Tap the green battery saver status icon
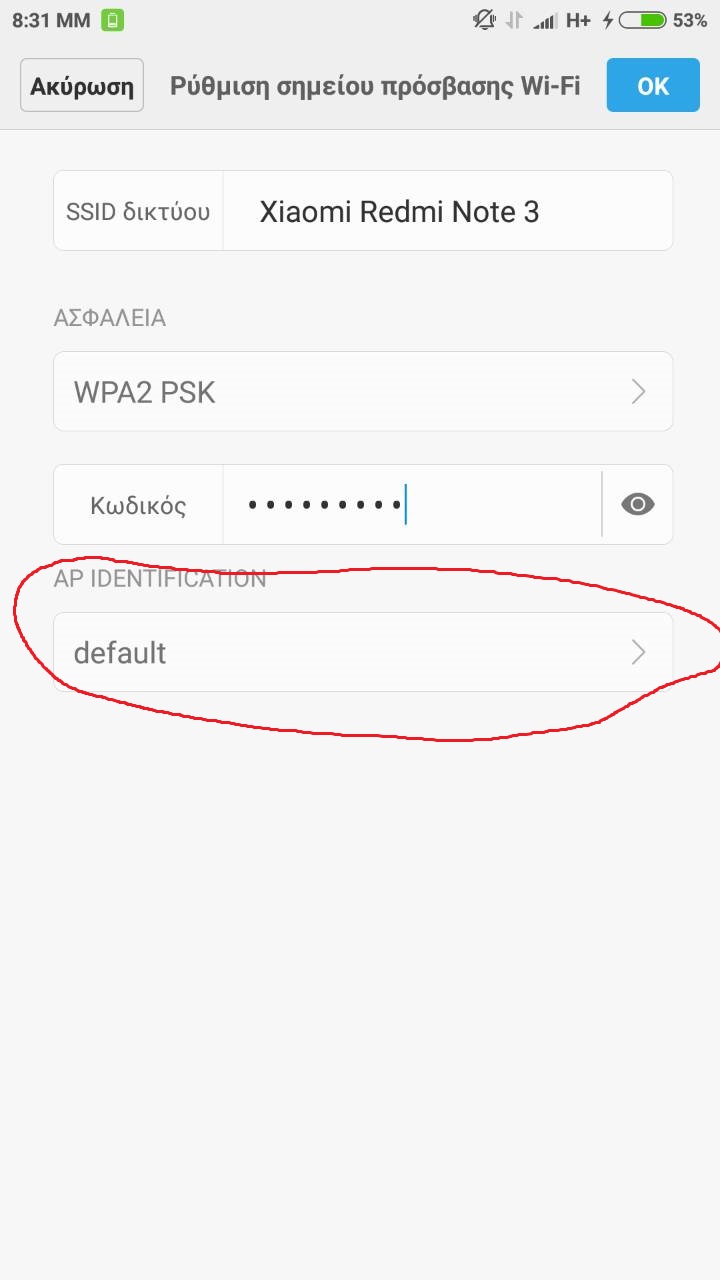This screenshot has width=720, height=1280. (x=112, y=20)
